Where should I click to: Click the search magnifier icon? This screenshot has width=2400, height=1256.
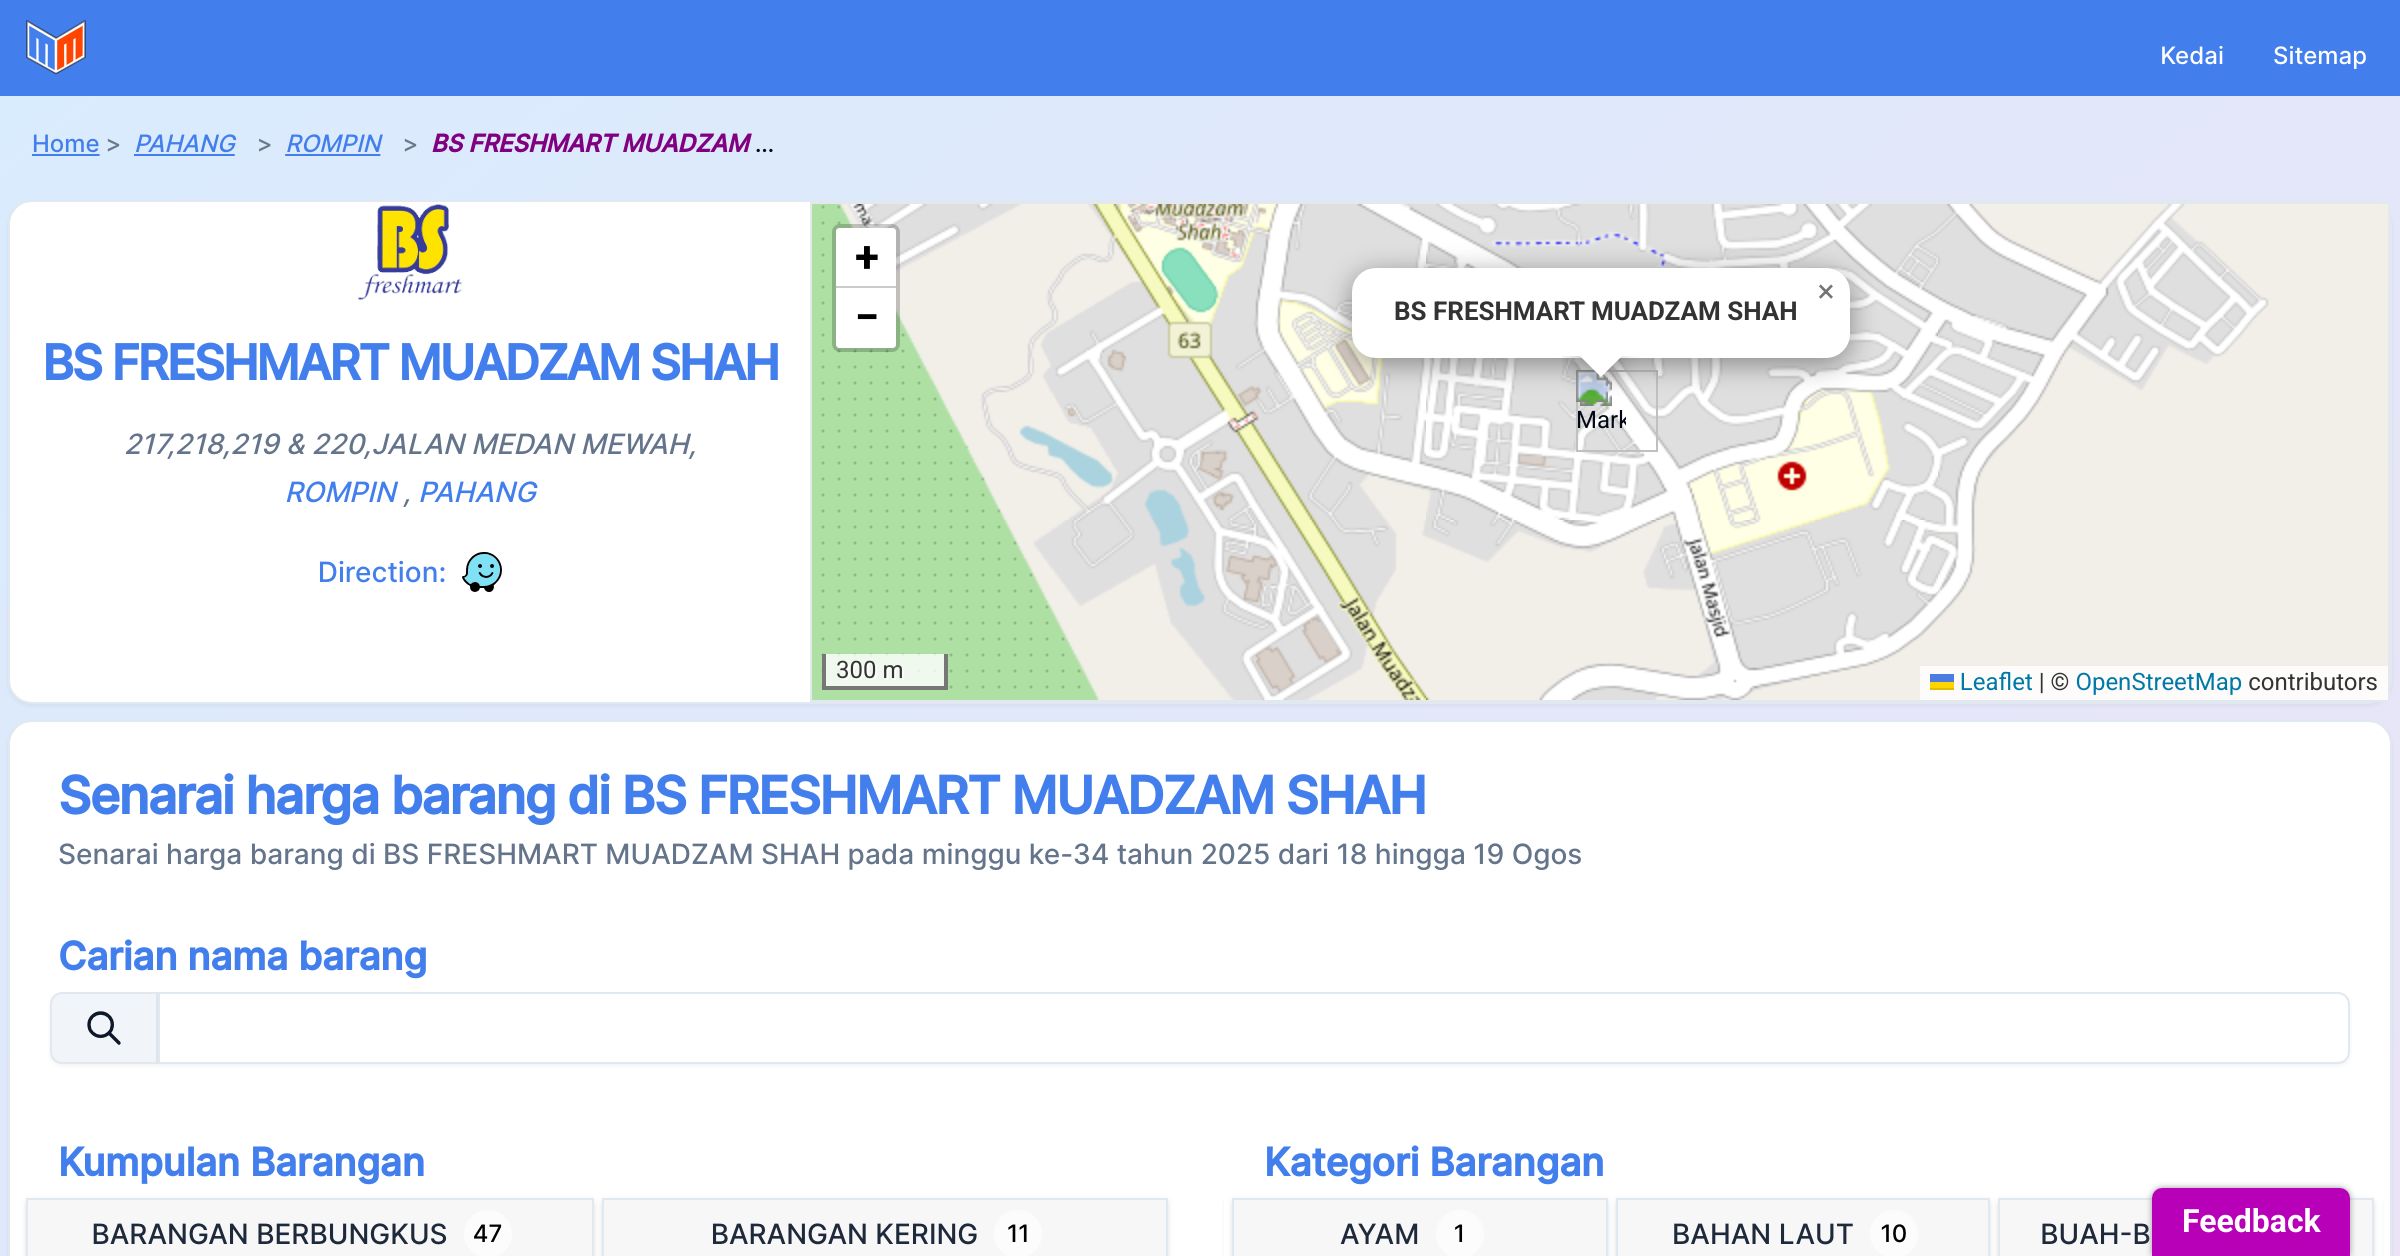(104, 1028)
